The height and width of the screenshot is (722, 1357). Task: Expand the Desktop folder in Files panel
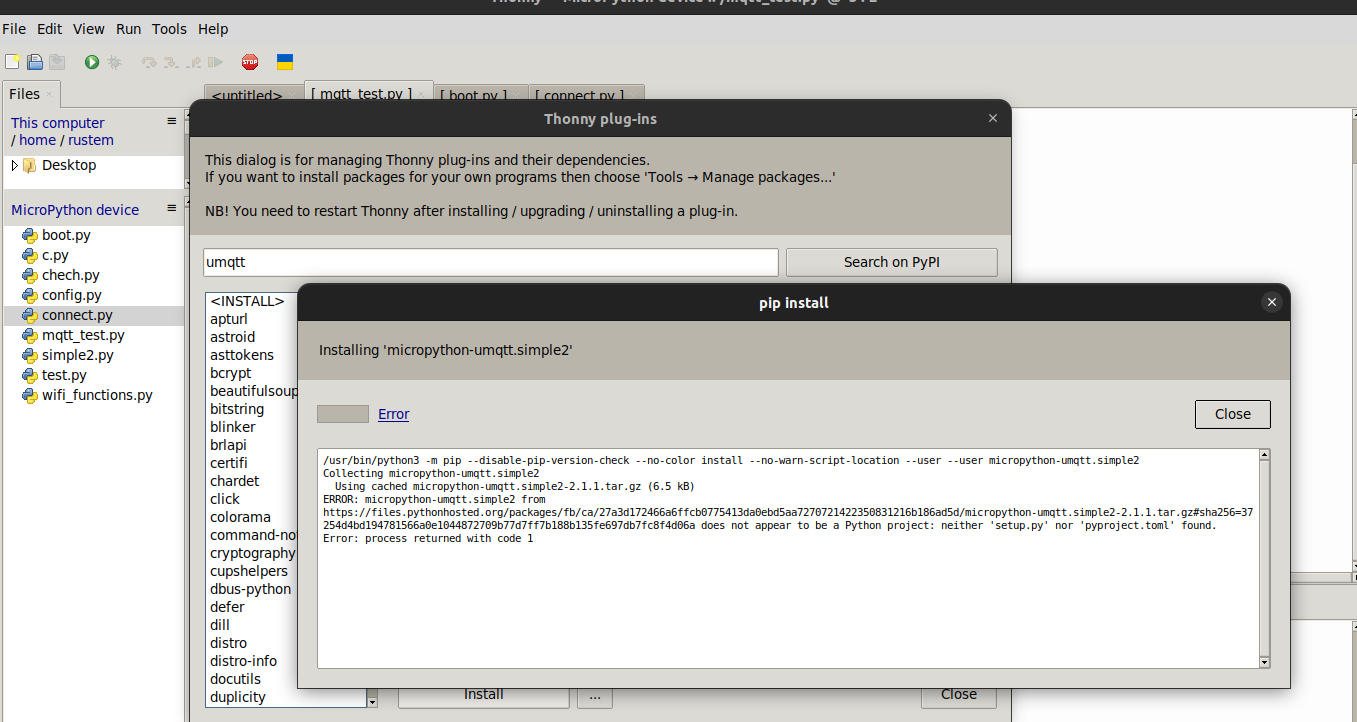point(13,164)
